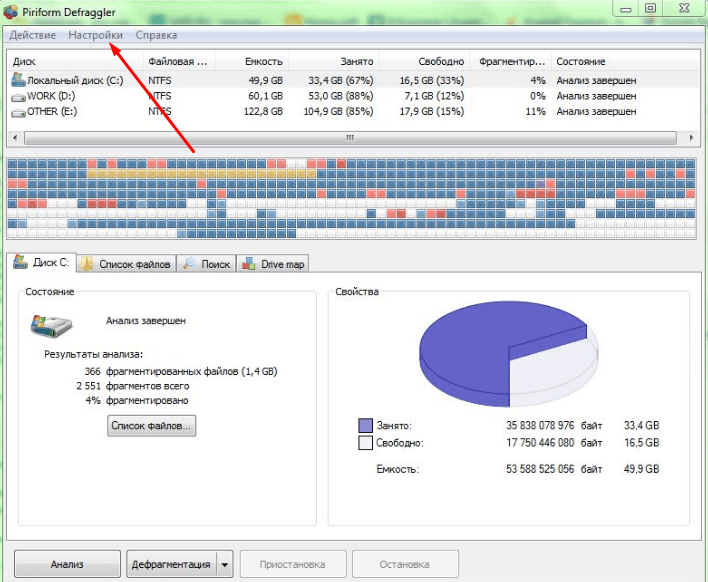Sort drives by the Диск column header
708x582 pixels.
point(75,61)
